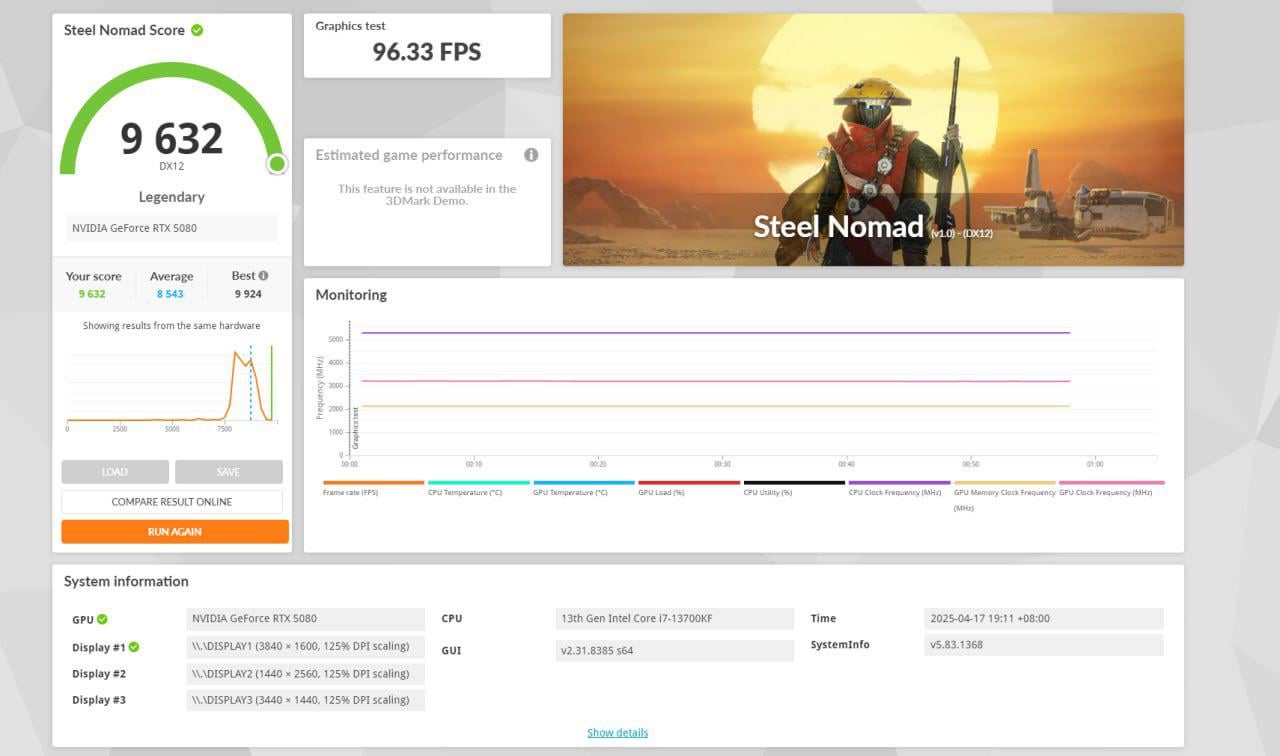
Task: Click Showing results from the same hardware text
Action: point(171,326)
